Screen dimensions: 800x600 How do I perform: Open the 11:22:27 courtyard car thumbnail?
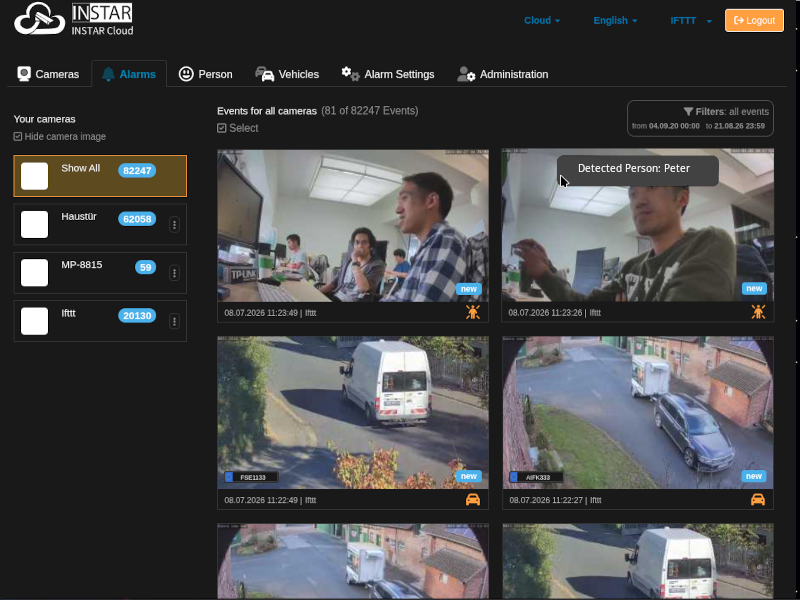tap(637, 412)
